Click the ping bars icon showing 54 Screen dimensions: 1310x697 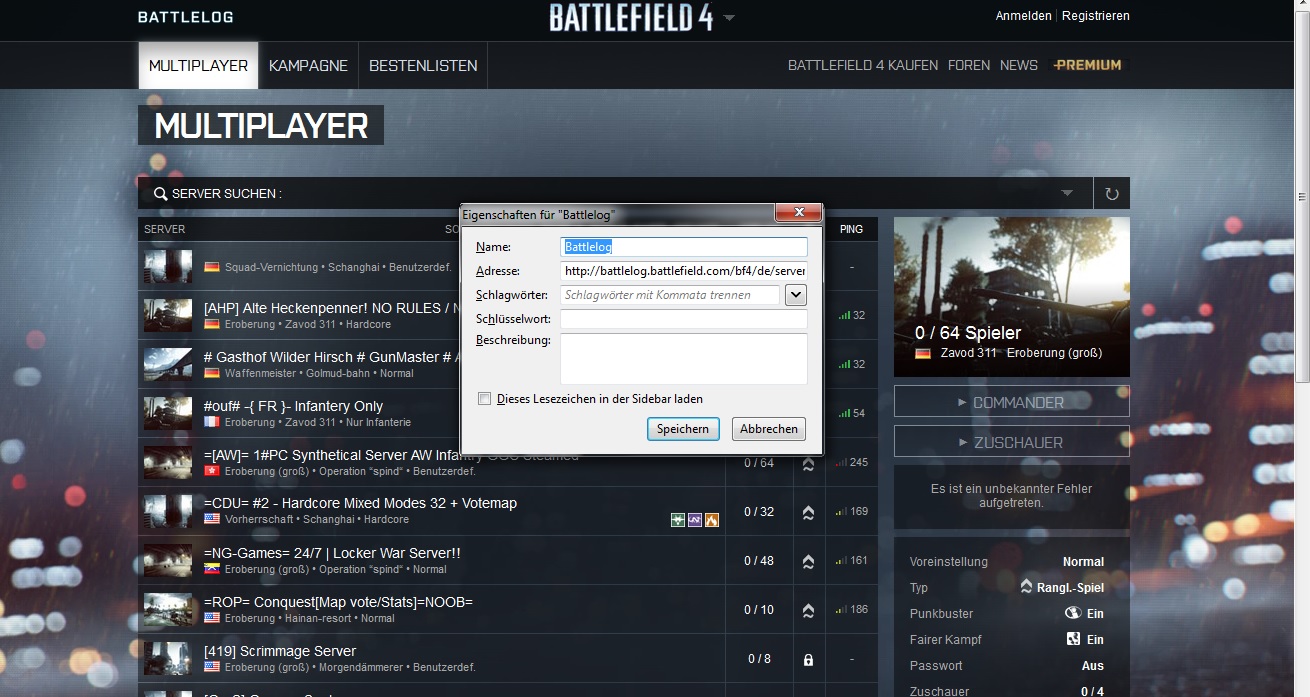(x=845, y=413)
